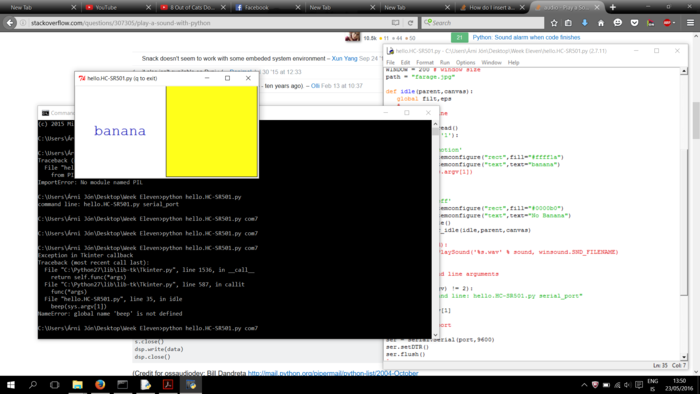Go back with Firefox back arrow
This screenshot has width=700, height=394.
click(x=10, y=23)
